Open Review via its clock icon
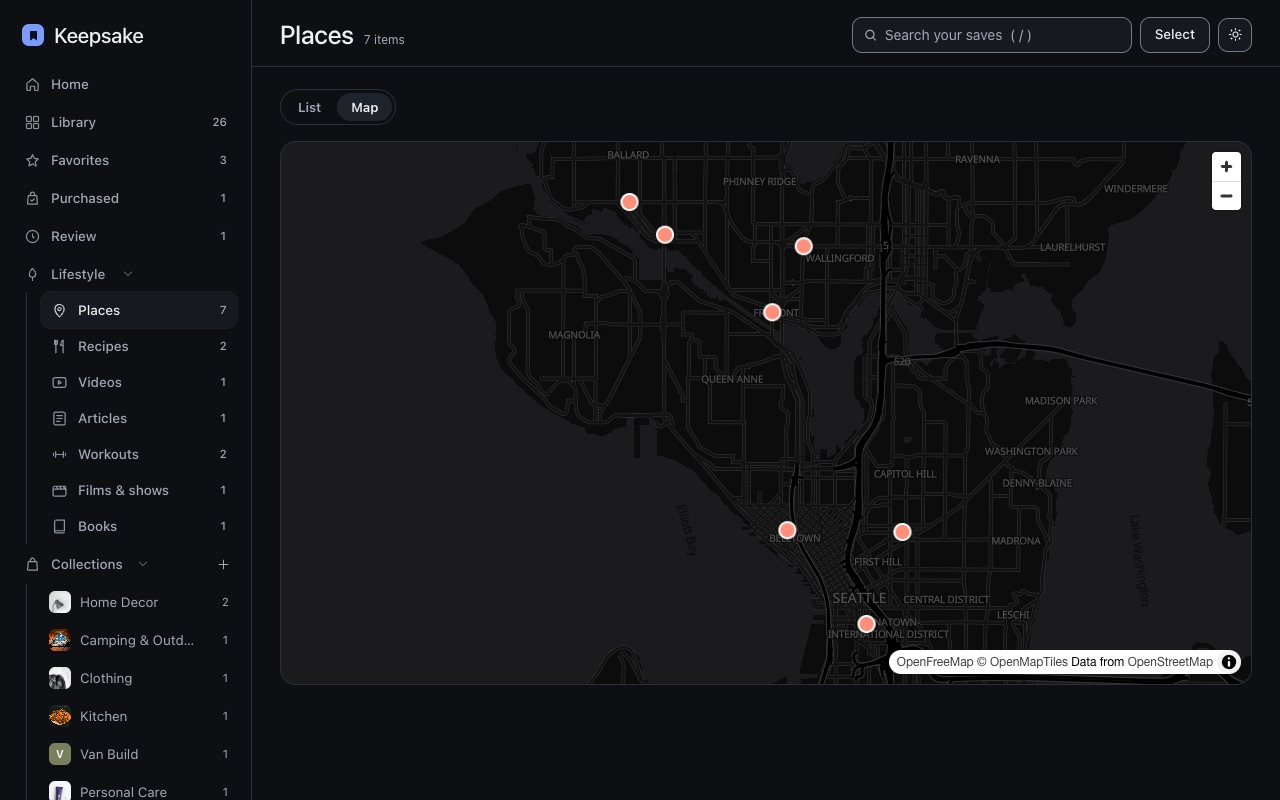Viewport: 1280px width, 800px height. 32,237
